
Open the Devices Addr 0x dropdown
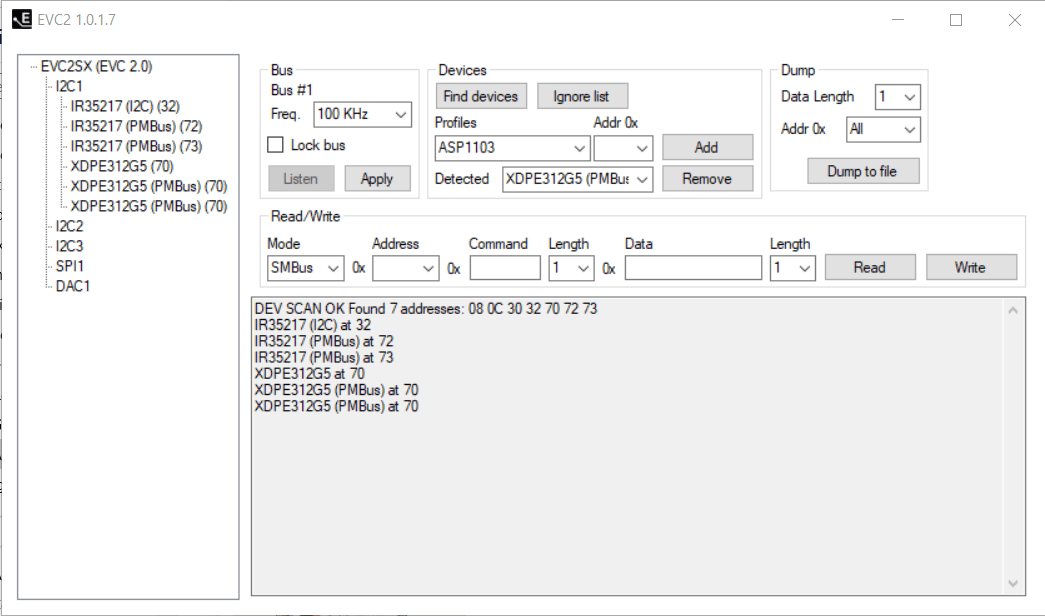[x=623, y=148]
